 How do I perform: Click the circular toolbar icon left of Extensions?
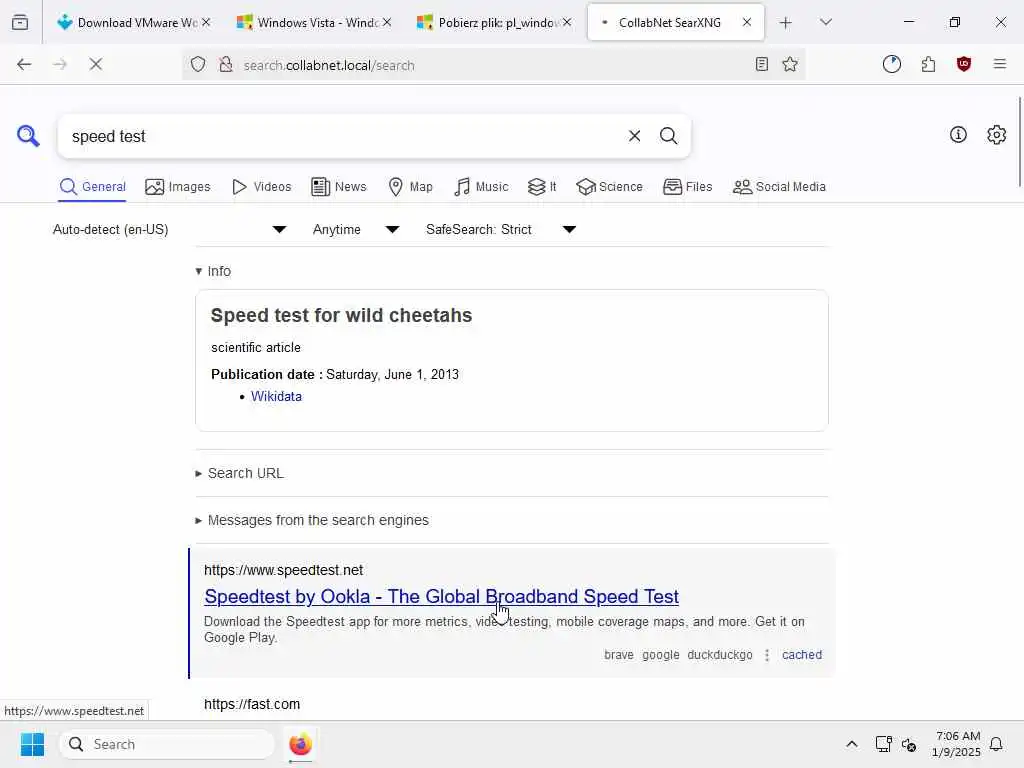(x=891, y=64)
